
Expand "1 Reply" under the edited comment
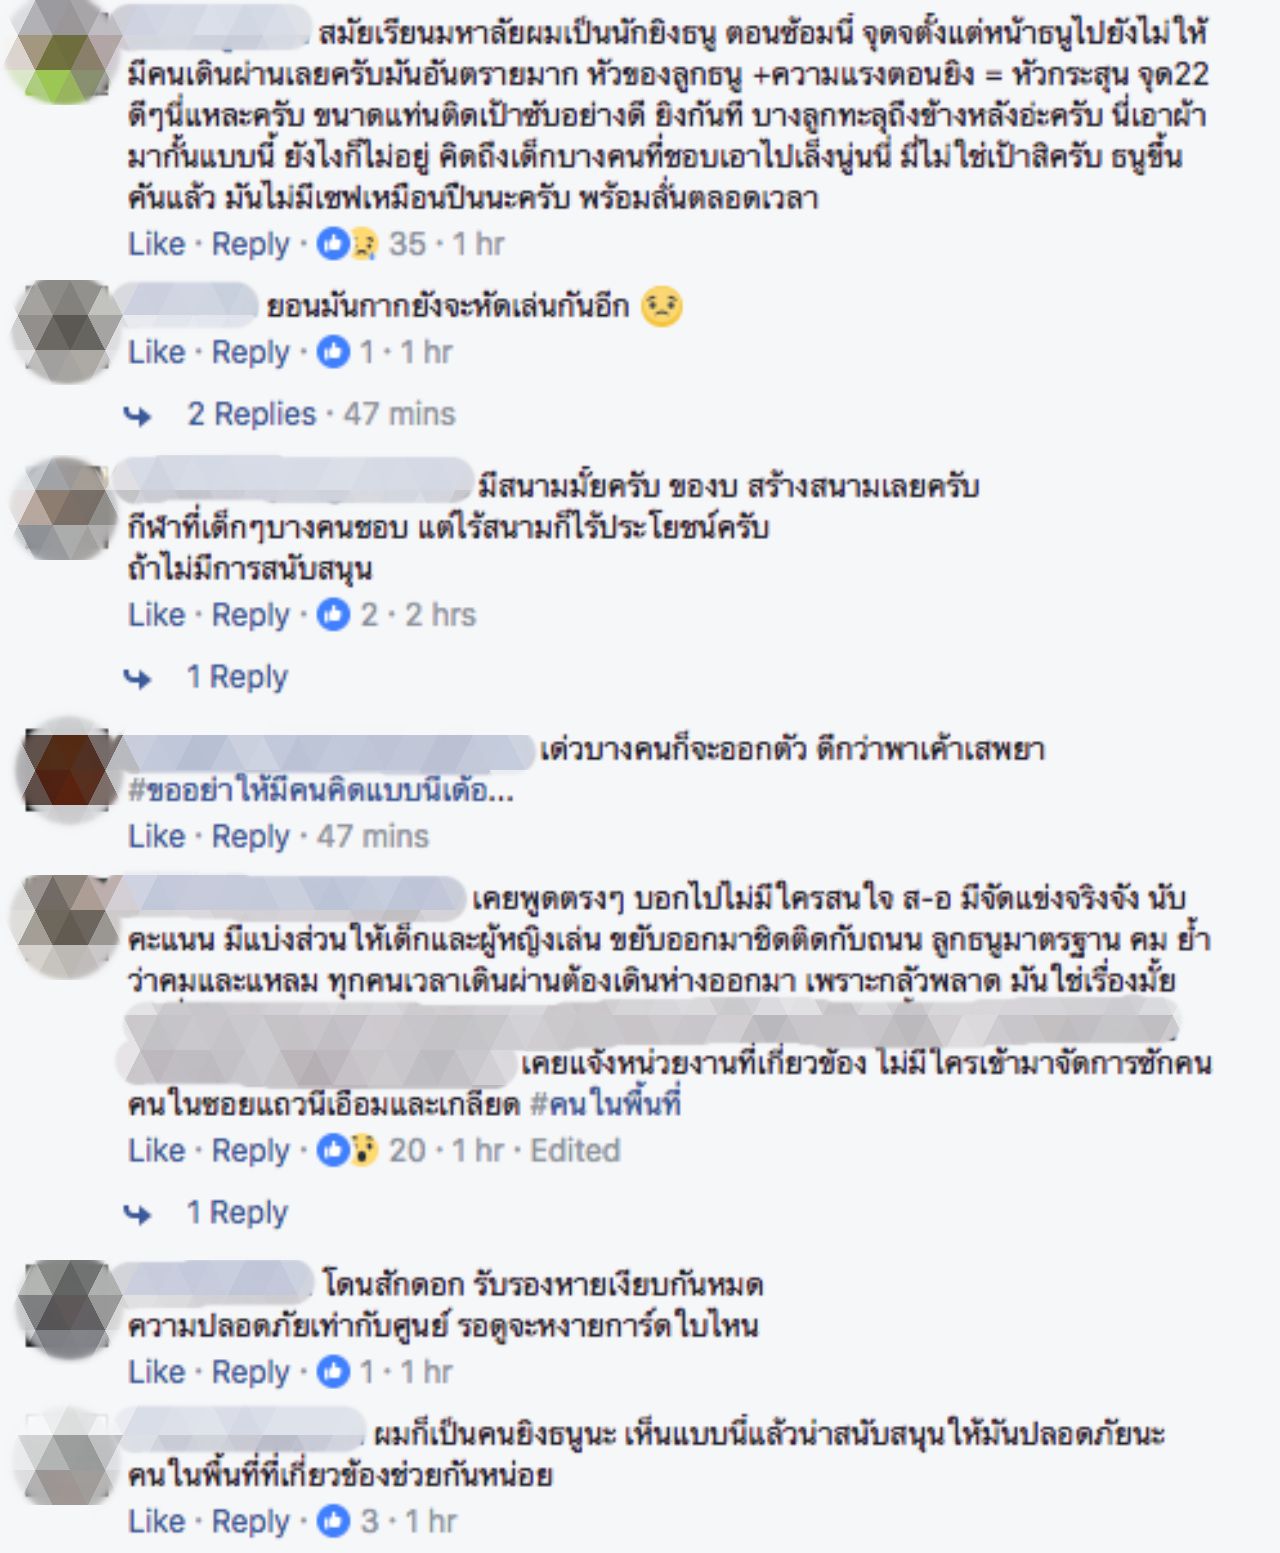coord(237,1212)
